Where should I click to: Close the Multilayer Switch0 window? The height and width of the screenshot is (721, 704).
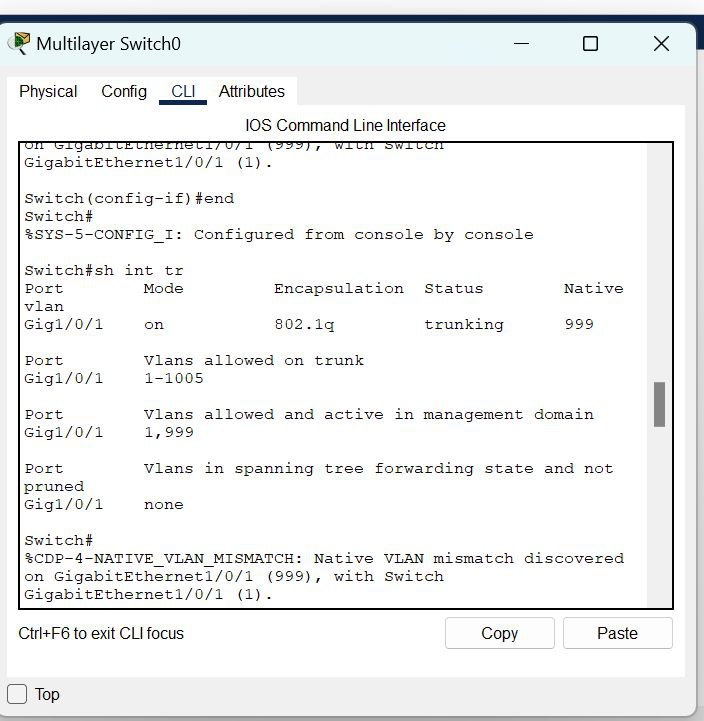pyautogui.click(x=660, y=44)
